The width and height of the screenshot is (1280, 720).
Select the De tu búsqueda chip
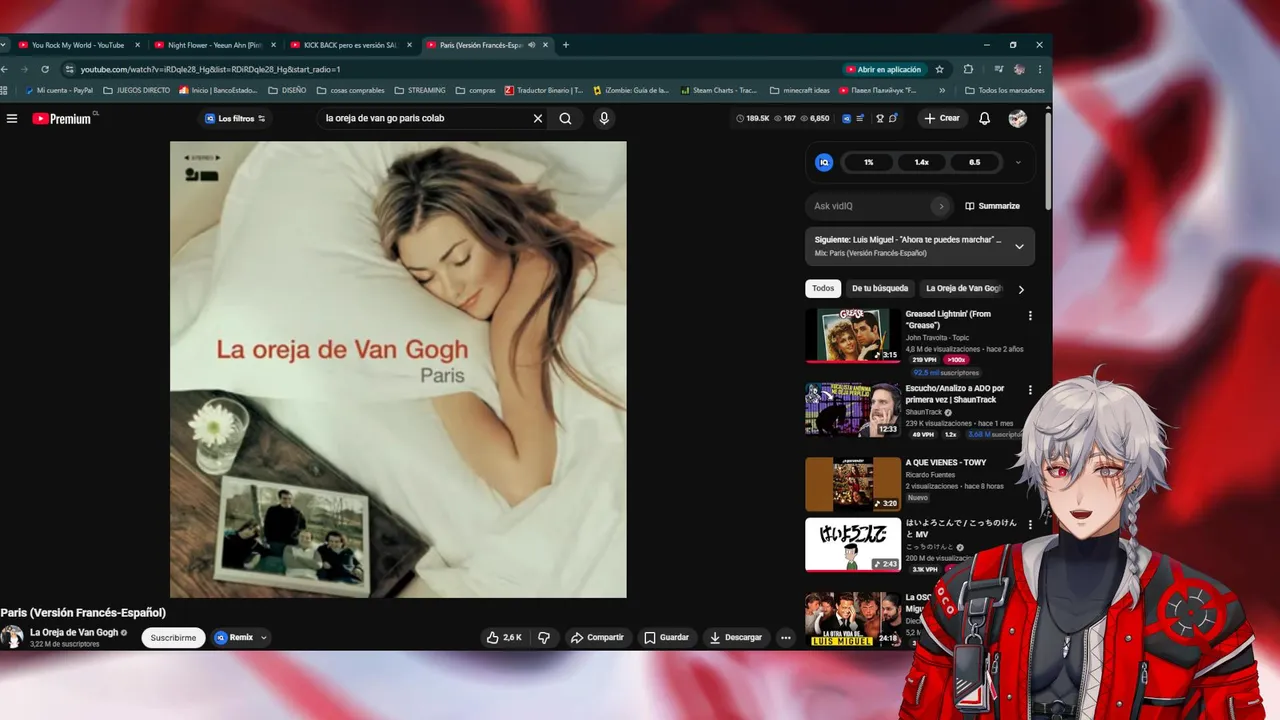pos(880,288)
